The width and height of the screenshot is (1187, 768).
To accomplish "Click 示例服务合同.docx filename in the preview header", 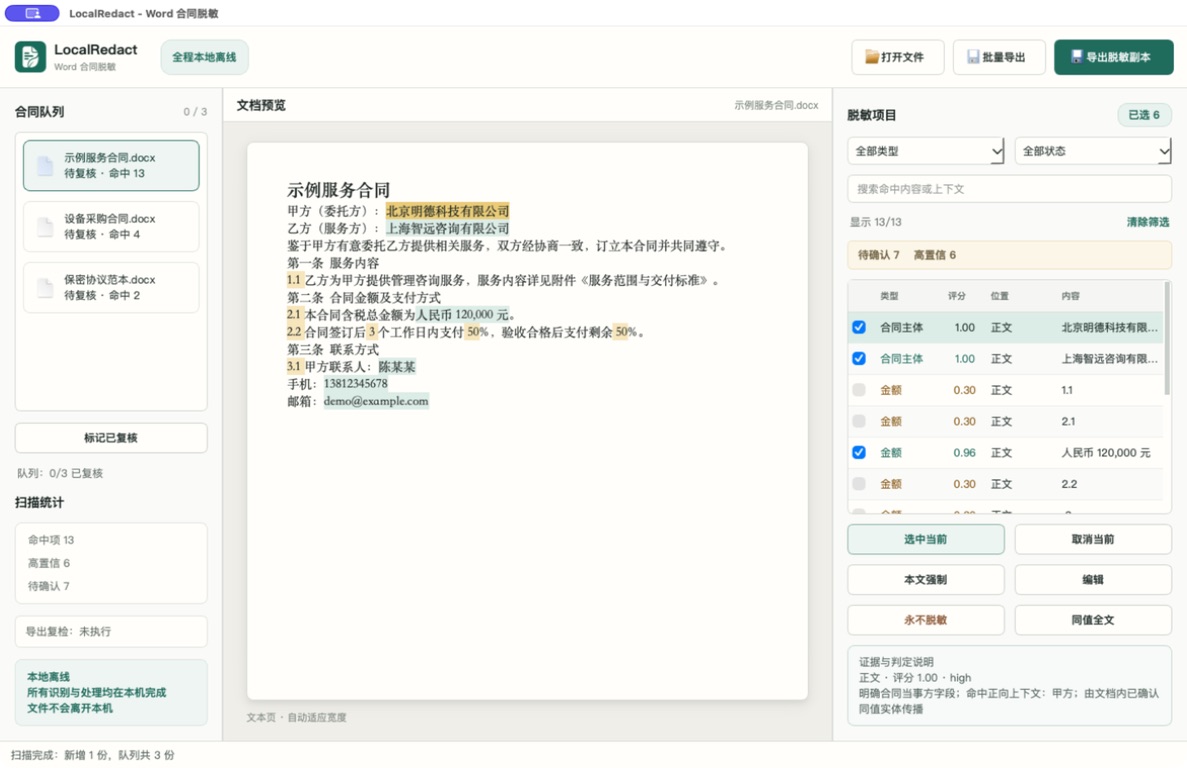I will [x=776, y=105].
